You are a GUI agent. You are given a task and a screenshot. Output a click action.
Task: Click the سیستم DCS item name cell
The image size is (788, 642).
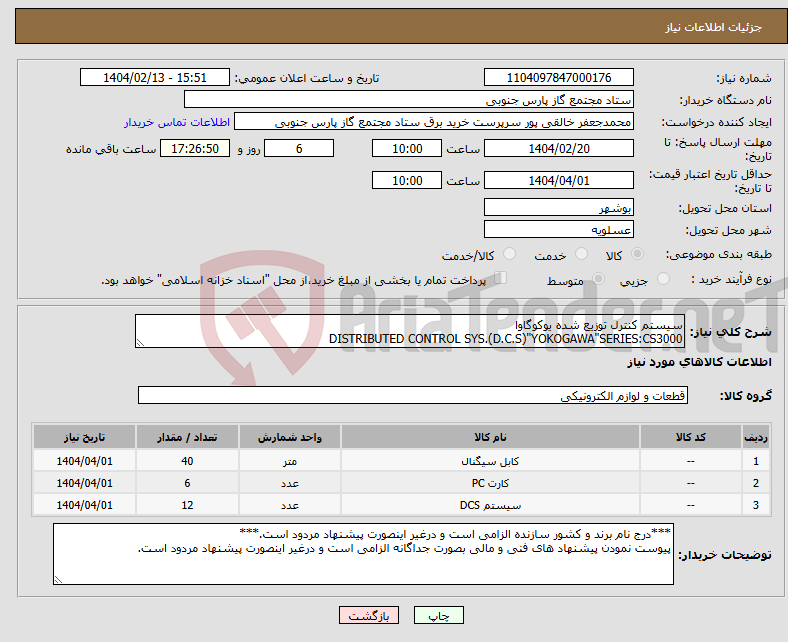point(490,505)
